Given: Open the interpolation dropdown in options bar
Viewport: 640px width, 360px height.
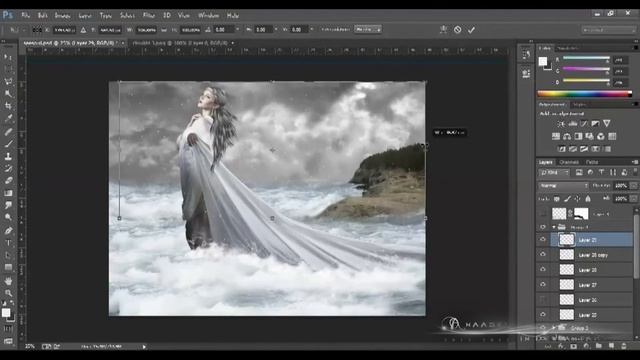Looking at the screenshot, I should 368,29.
